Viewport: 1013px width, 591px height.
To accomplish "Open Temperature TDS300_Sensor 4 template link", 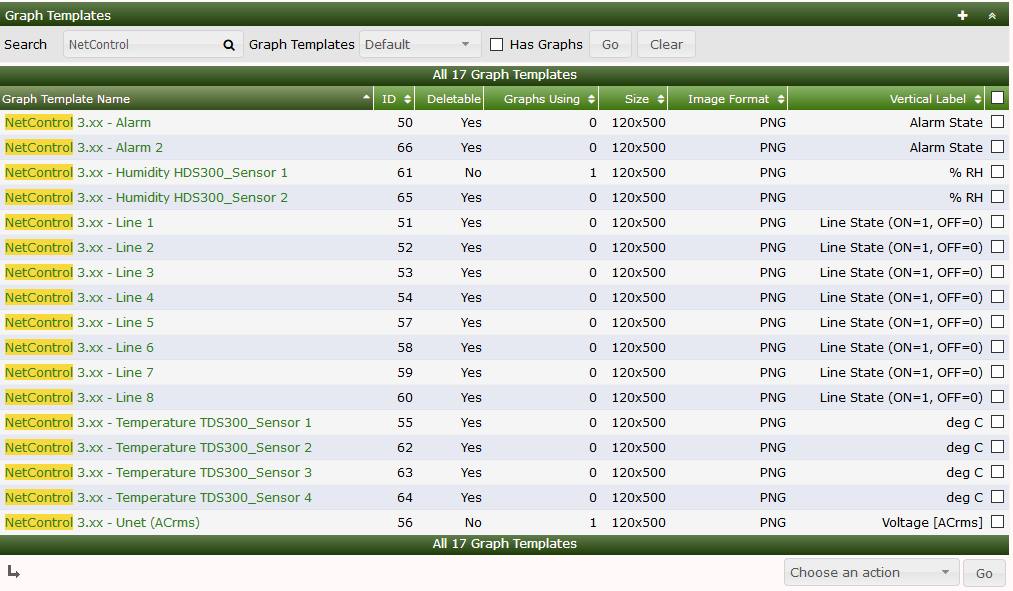I will click(158, 497).
